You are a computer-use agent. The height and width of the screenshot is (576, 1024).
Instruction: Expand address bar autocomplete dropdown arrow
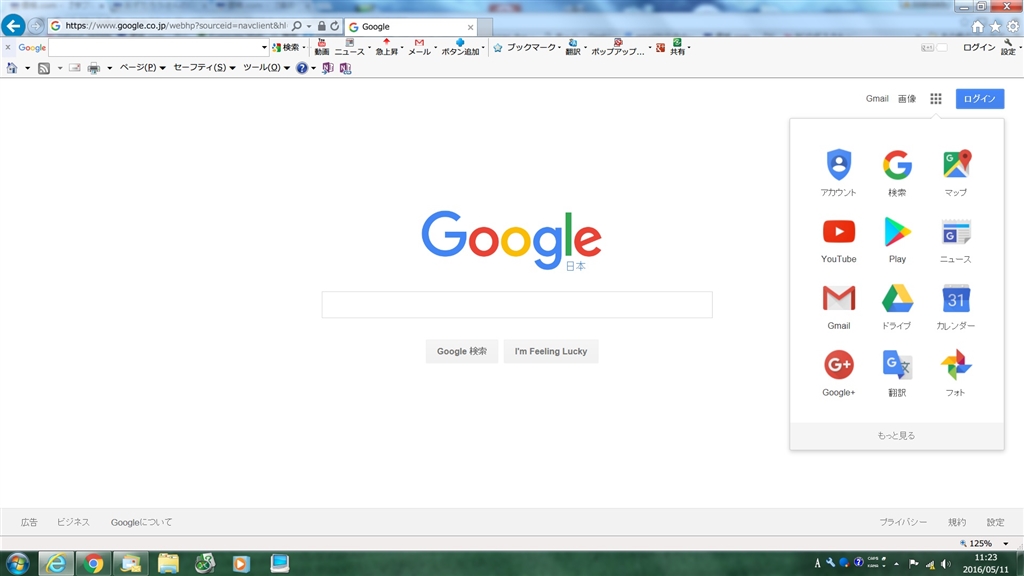tap(309, 26)
